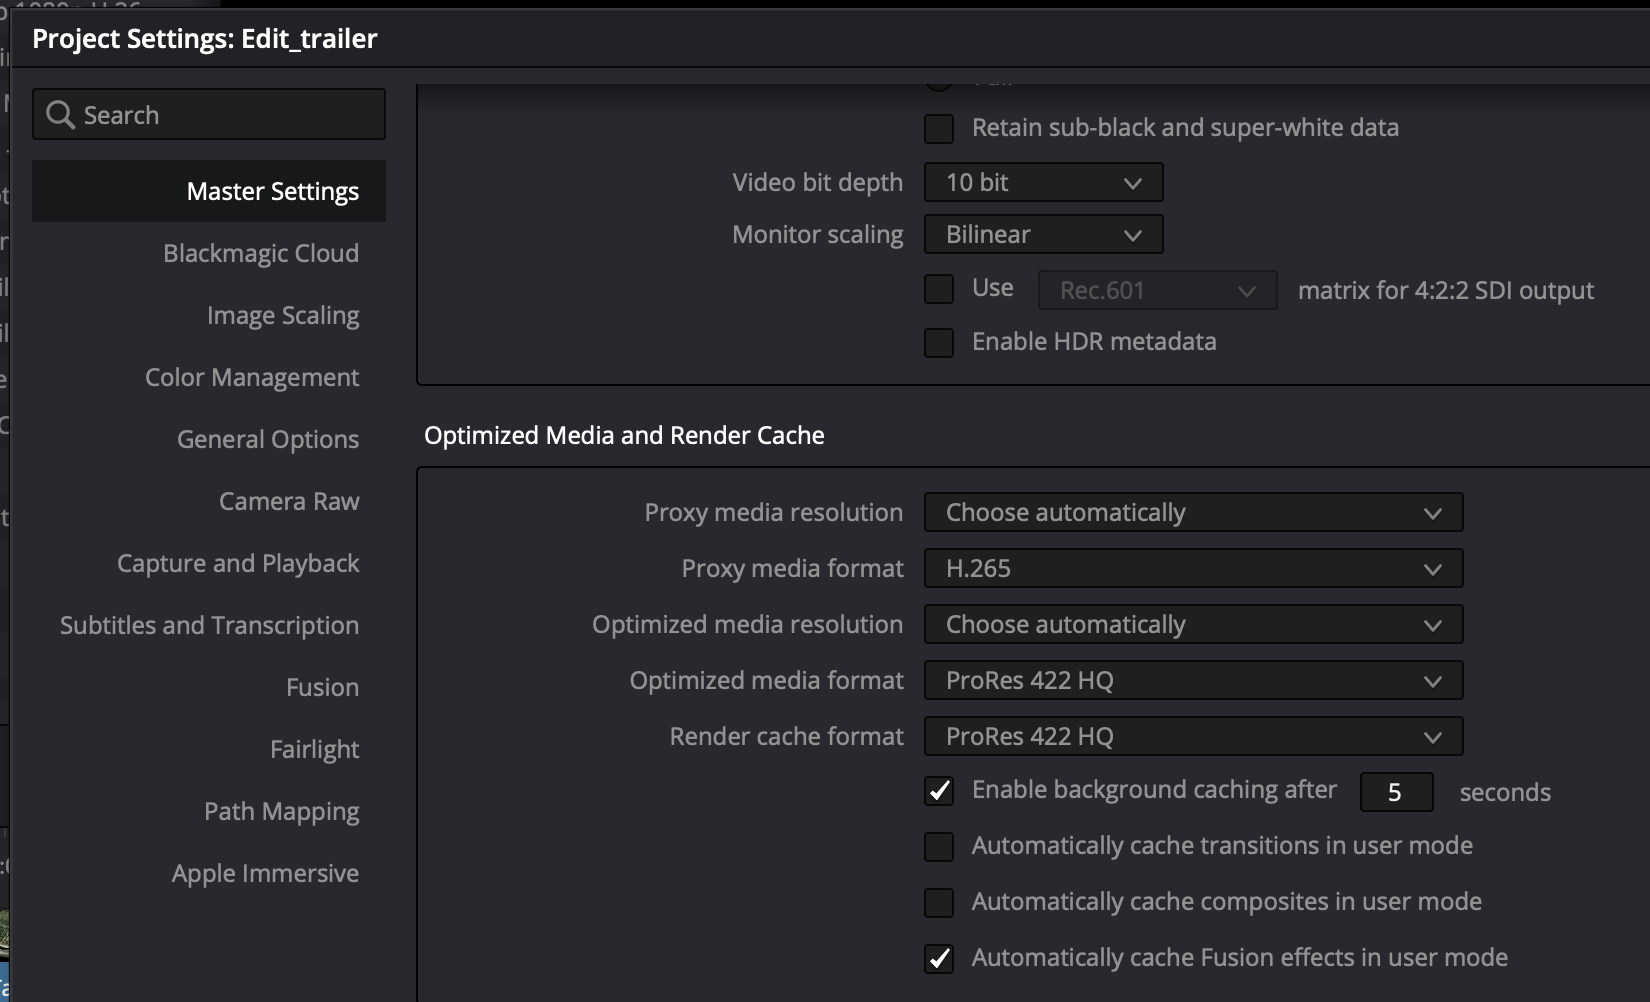Open the Video bit depth dropdown
Viewport: 1650px width, 1002px height.
1043,182
